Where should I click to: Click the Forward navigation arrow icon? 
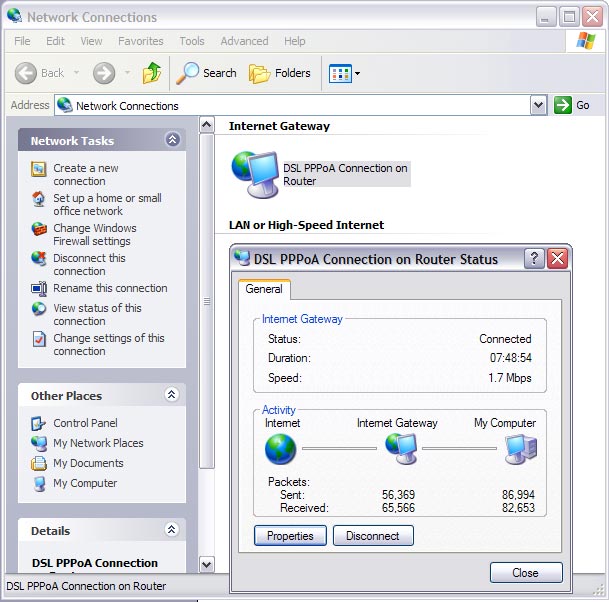click(104, 73)
